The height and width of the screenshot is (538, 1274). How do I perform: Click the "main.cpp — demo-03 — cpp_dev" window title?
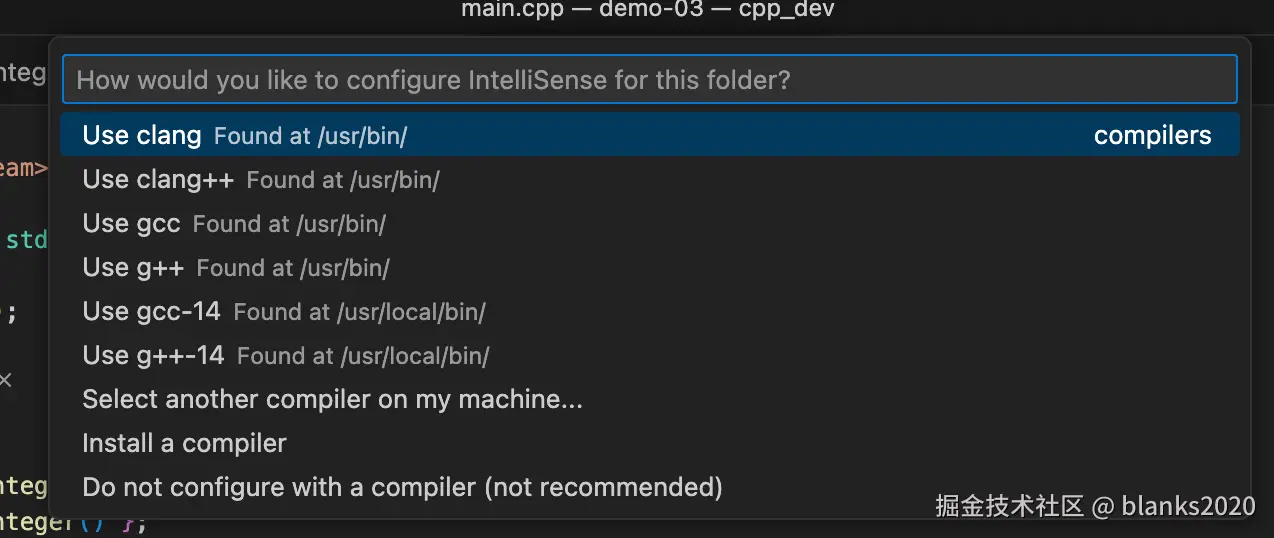[648, 10]
